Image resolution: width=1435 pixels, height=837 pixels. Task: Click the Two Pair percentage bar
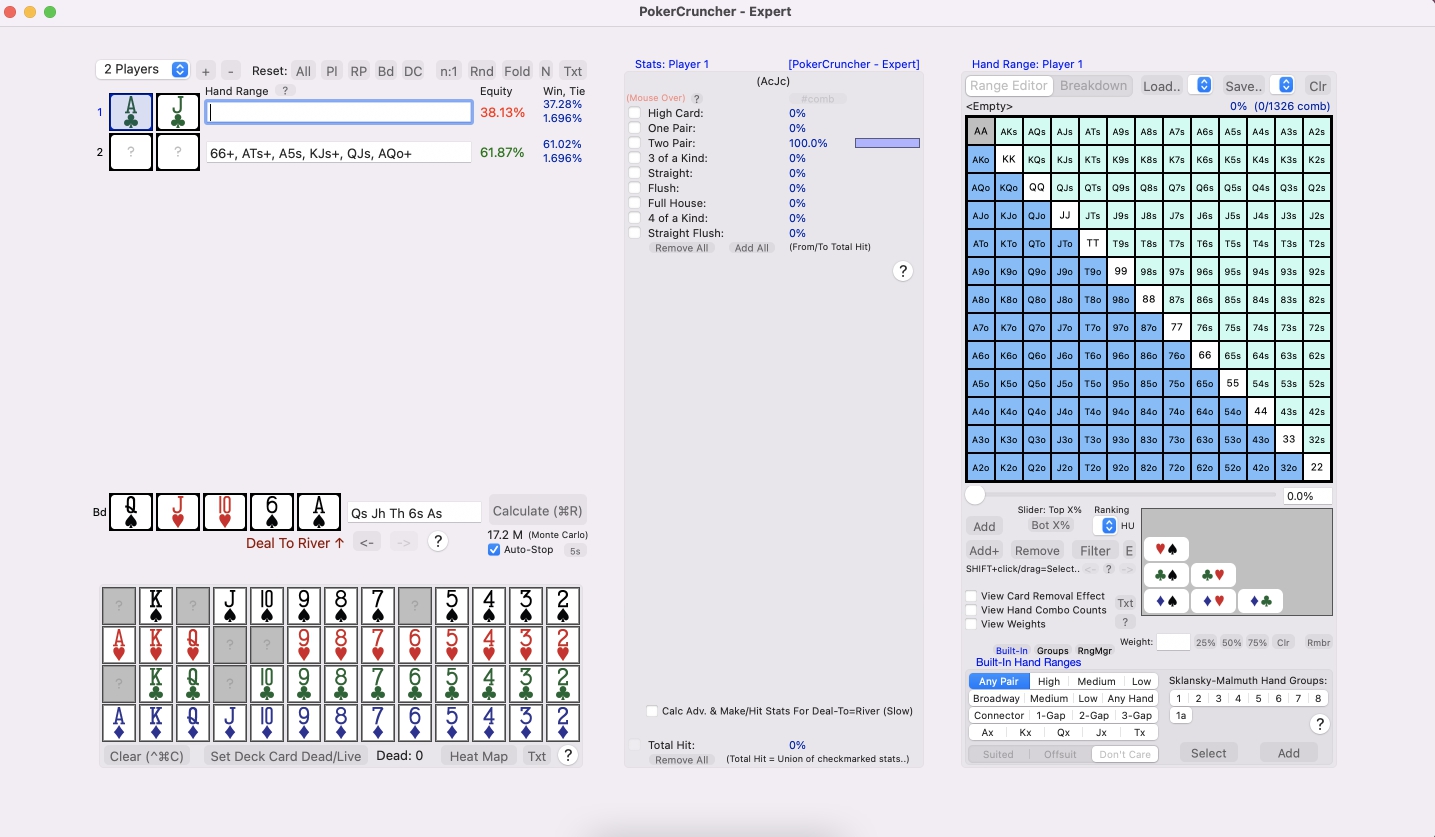887,143
